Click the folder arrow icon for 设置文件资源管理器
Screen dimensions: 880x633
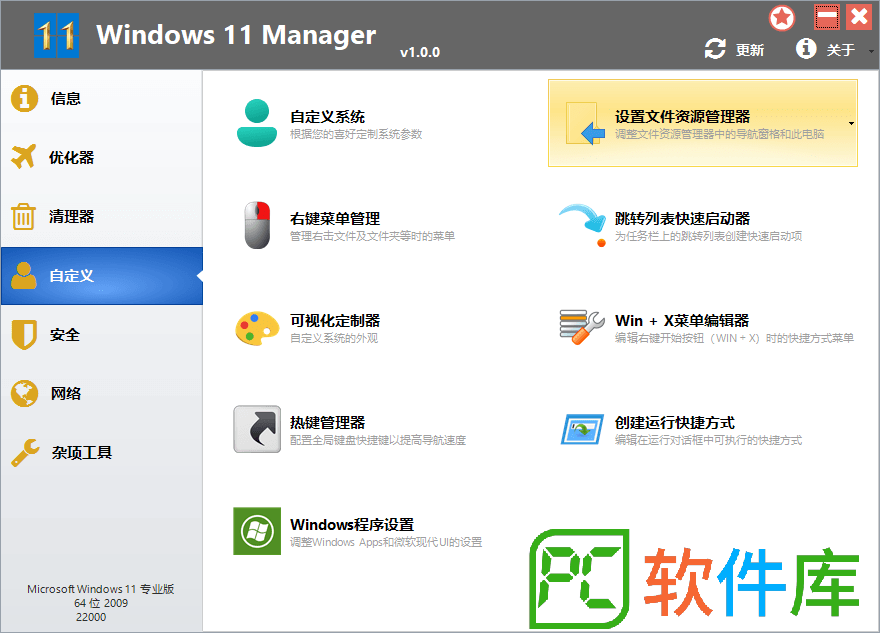pyautogui.click(x=585, y=123)
